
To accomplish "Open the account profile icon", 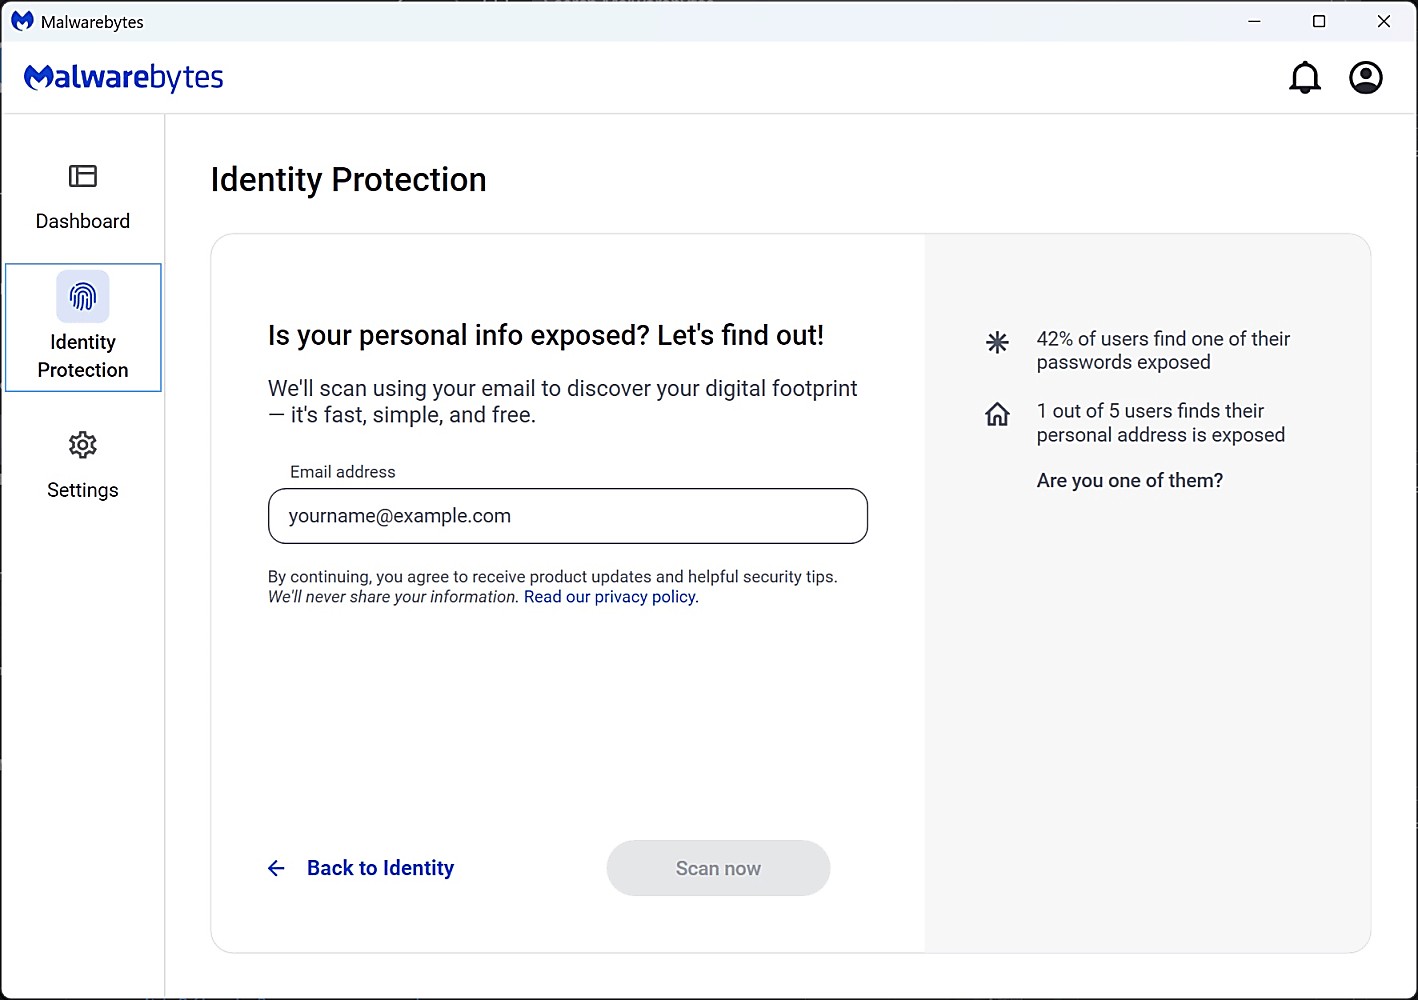I will (x=1366, y=78).
